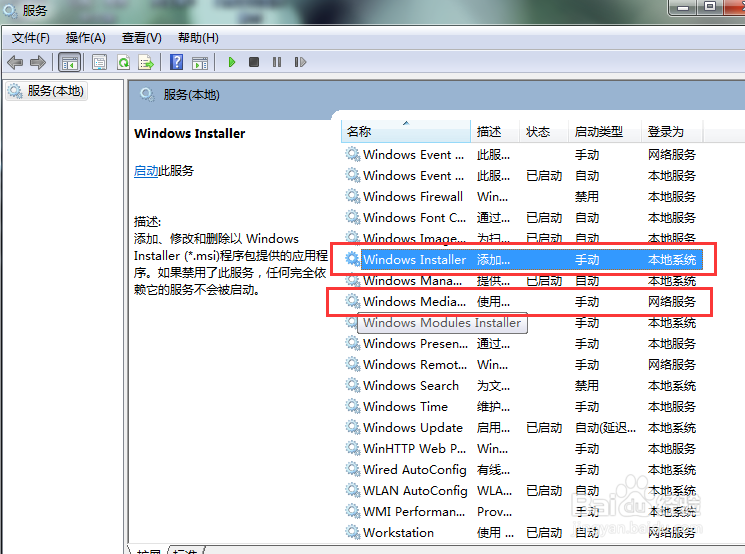Viewport: 745px width, 554px height.
Task: Sort by the 状态 column header
Action: 544,132
